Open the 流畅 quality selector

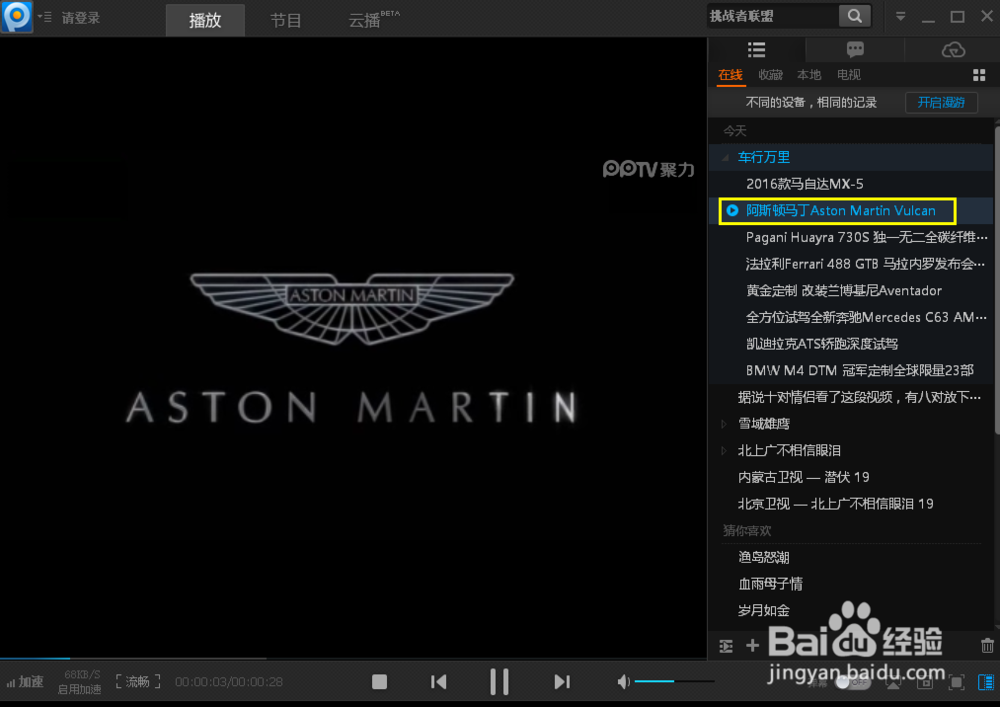[x=137, y=682]
